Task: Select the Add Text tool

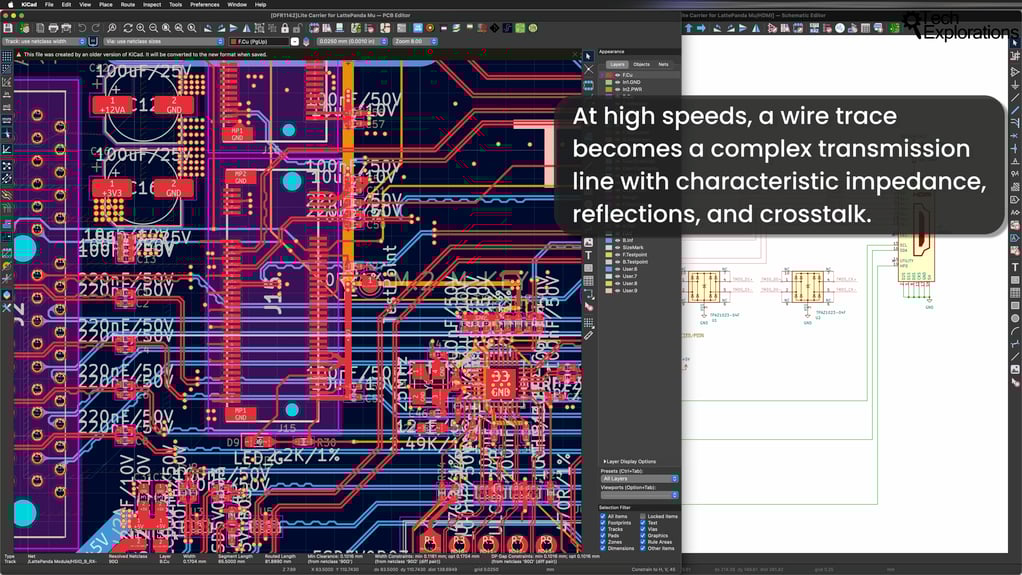Action: [589, 255]
